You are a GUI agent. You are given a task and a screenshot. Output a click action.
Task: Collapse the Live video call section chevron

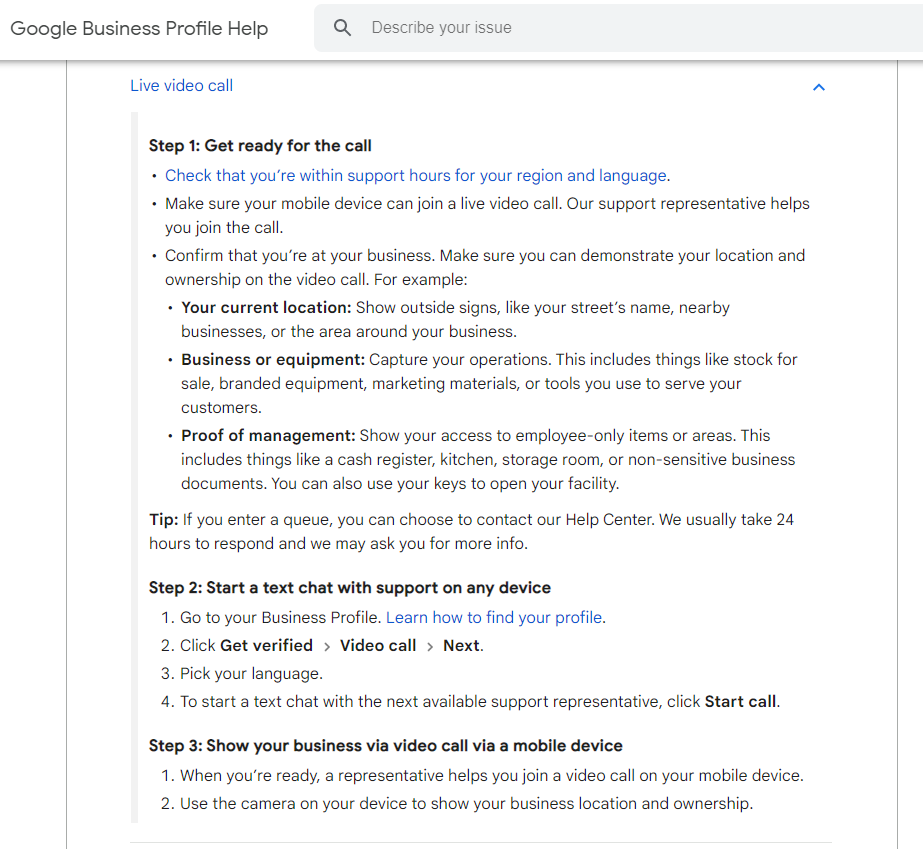point(819,87)
